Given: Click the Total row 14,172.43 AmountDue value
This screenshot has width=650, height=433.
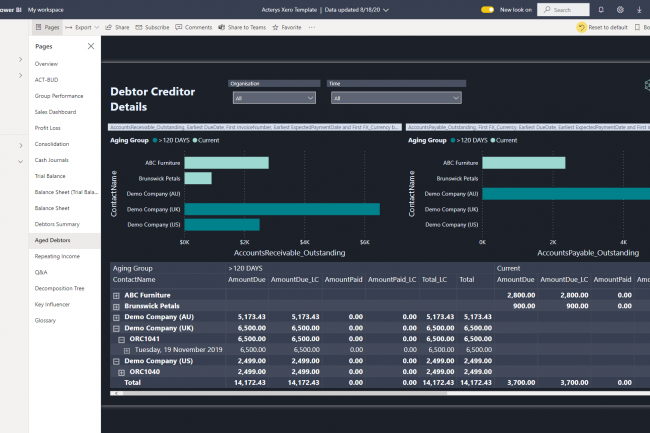Looking at the screenshot, I should [x=250, y=383].
